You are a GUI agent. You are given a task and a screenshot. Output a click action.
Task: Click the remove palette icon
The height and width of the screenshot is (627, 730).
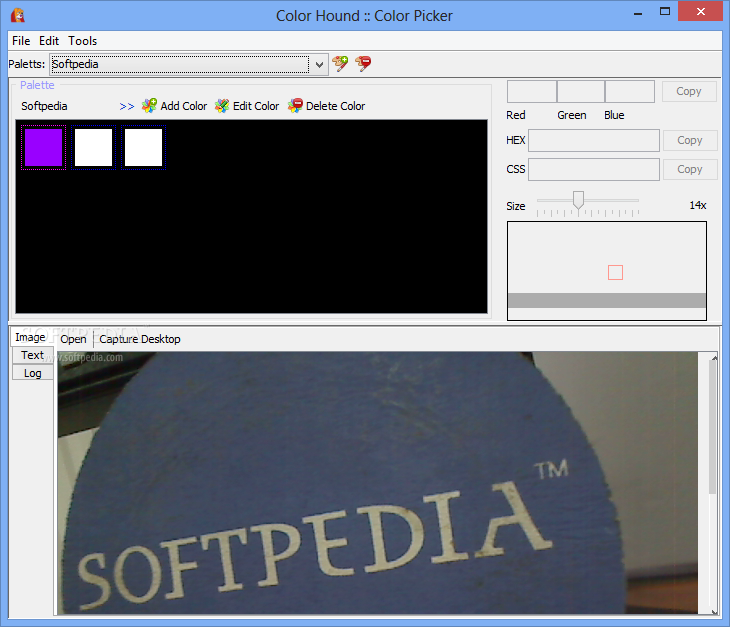(363, 63)
